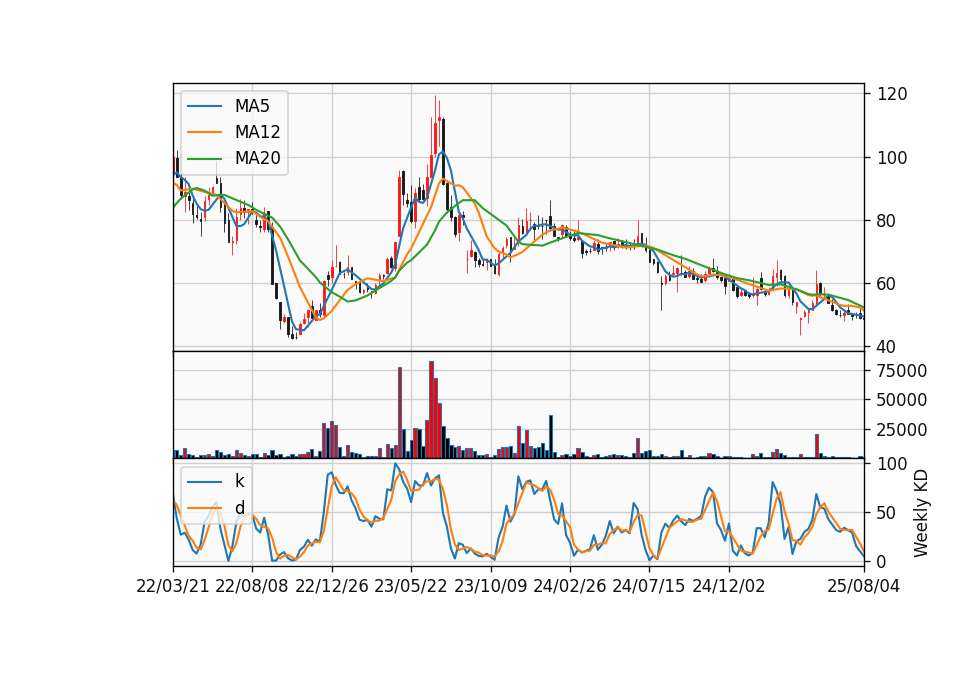Click the 25000 volume axis label
This screenshot has height=690, width=960.
(x=902, y=430)
